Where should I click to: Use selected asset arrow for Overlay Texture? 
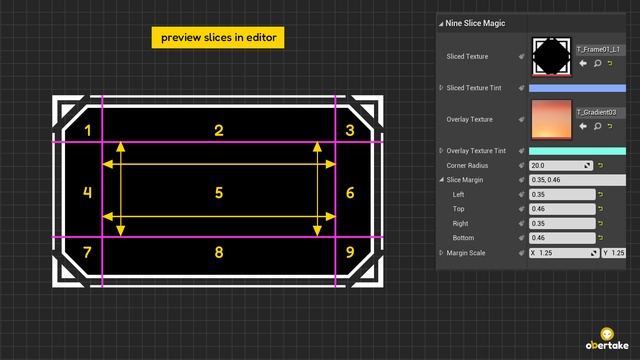pos(583,126)
